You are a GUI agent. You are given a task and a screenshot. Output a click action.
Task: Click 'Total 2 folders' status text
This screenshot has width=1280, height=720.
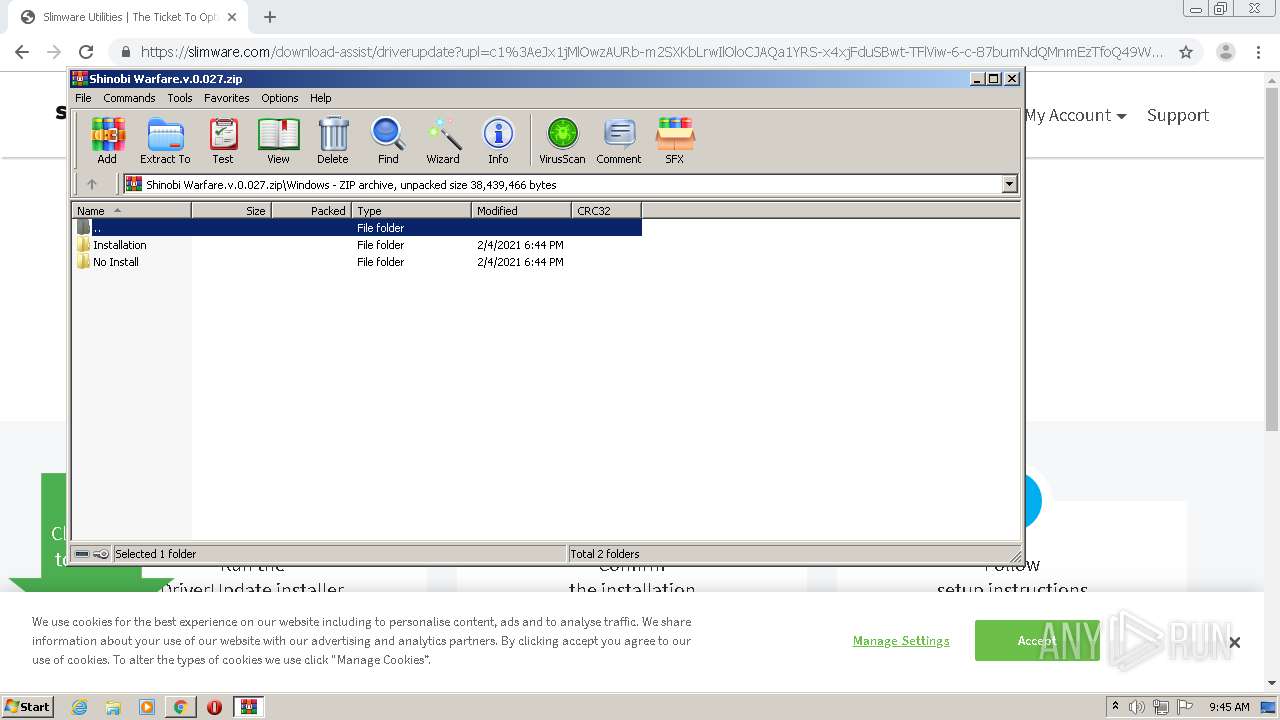604,554
